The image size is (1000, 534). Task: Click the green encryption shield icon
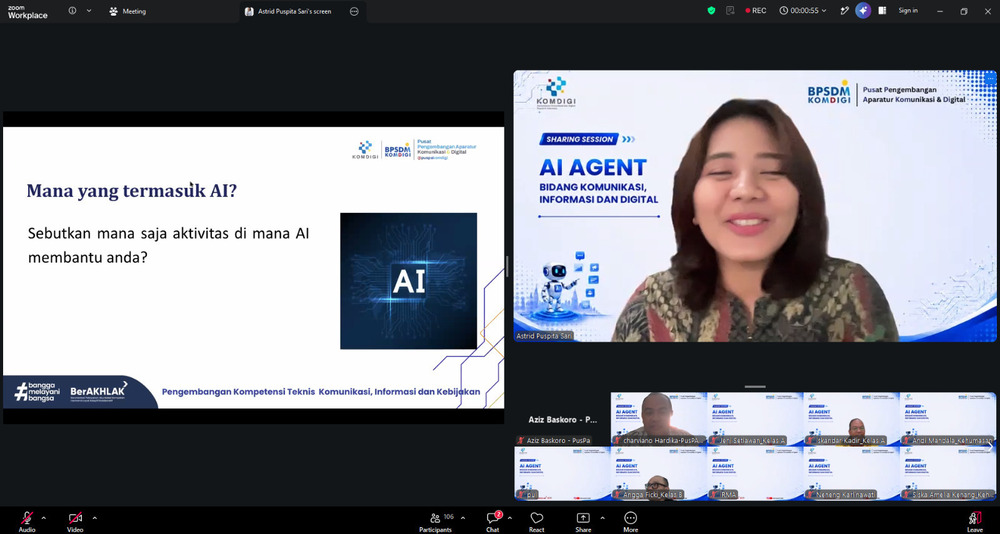pyautogui.click(x=712, y=11)
